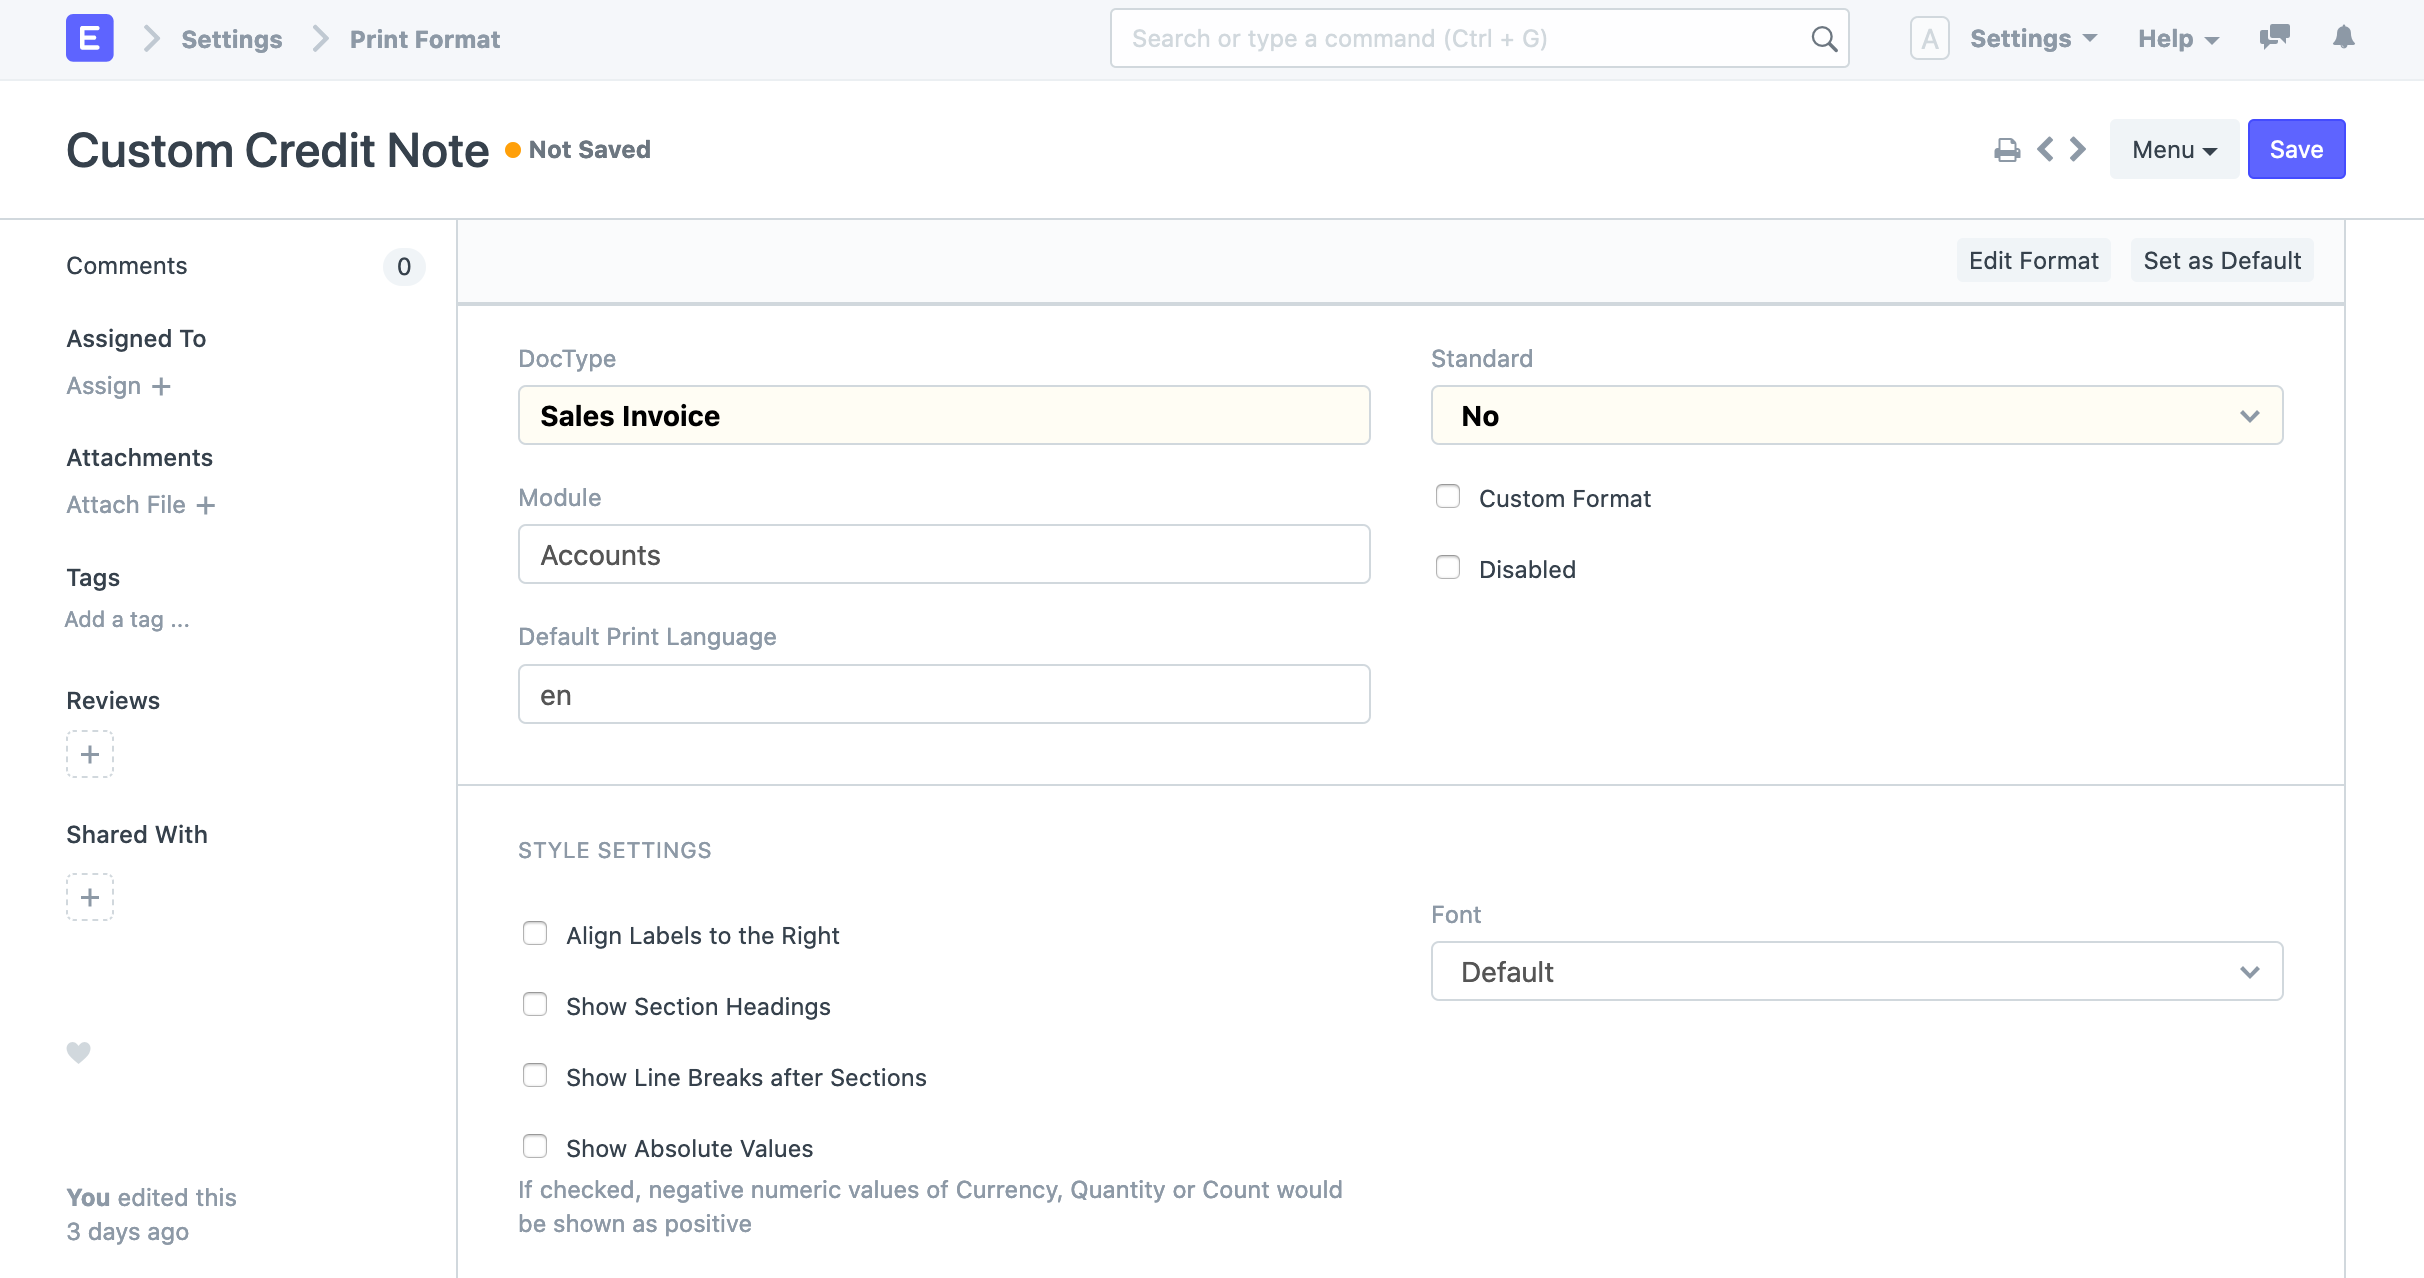Click the Edit Format button
This screenshot has height=1278, width=2424.
tap(2033, 260)
